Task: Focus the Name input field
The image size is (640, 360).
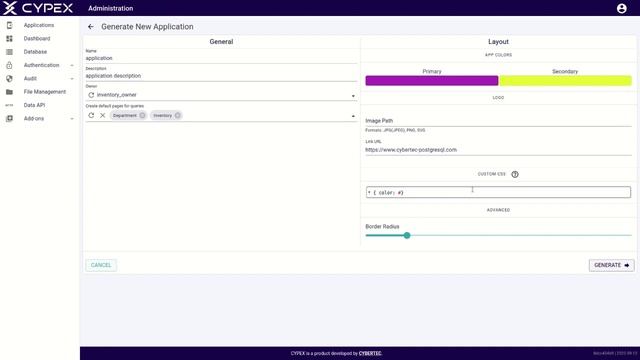Action: pos(221,58)
